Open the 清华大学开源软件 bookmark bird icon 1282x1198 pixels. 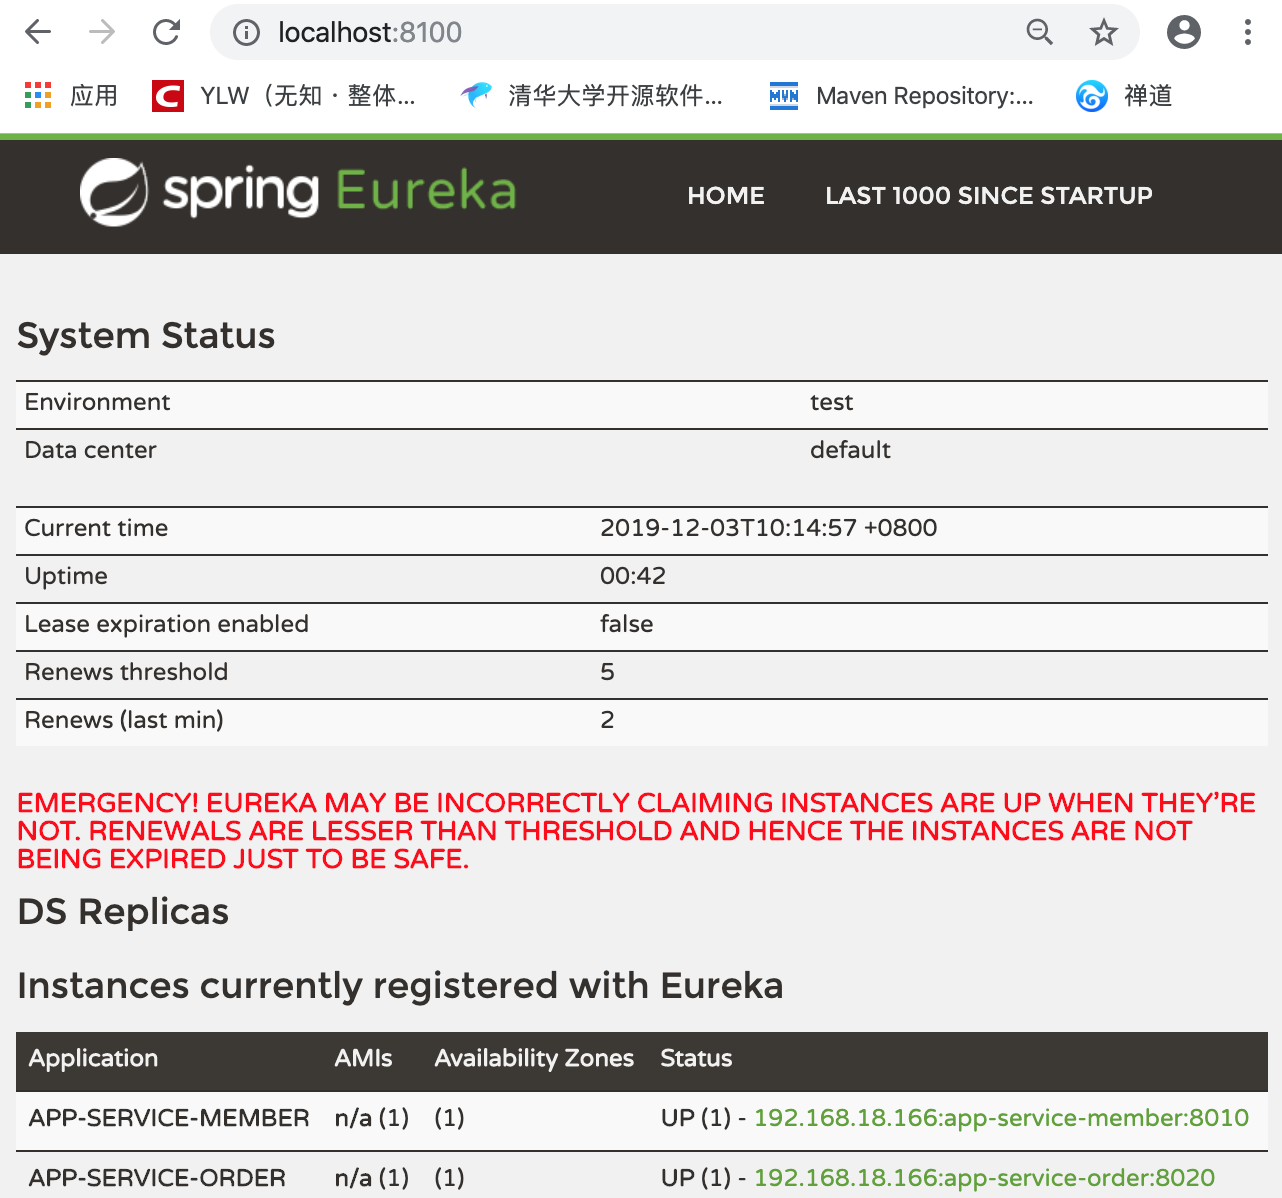click(x=476, y=95)
